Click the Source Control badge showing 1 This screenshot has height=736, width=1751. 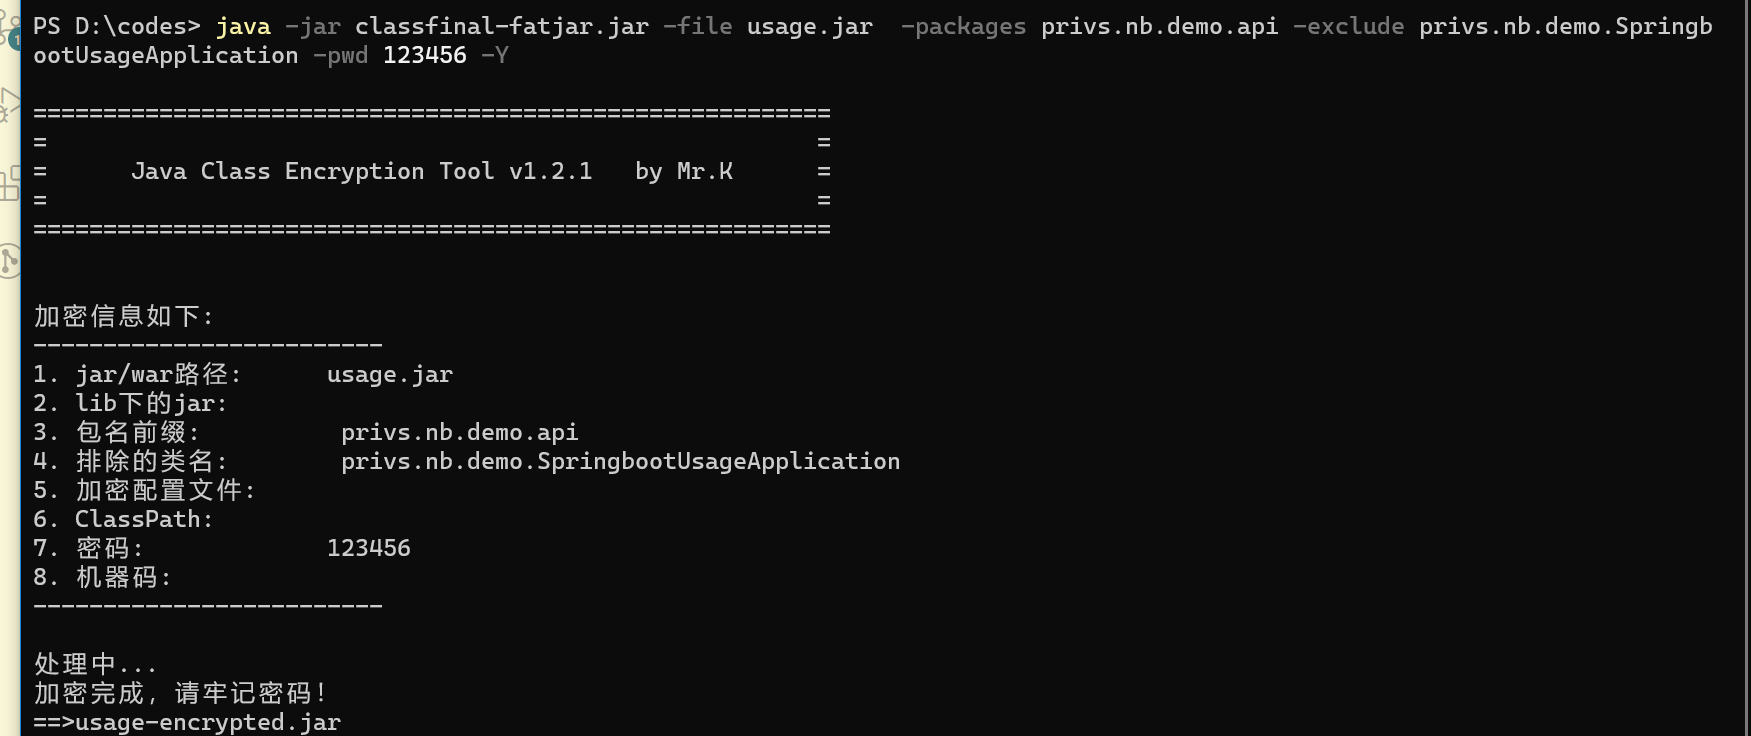(15, 40)
